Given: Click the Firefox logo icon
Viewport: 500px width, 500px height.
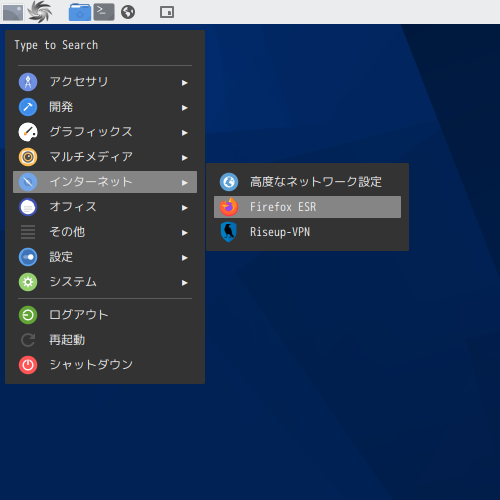Looking at the screenshot, I should [x=229, y=207].
